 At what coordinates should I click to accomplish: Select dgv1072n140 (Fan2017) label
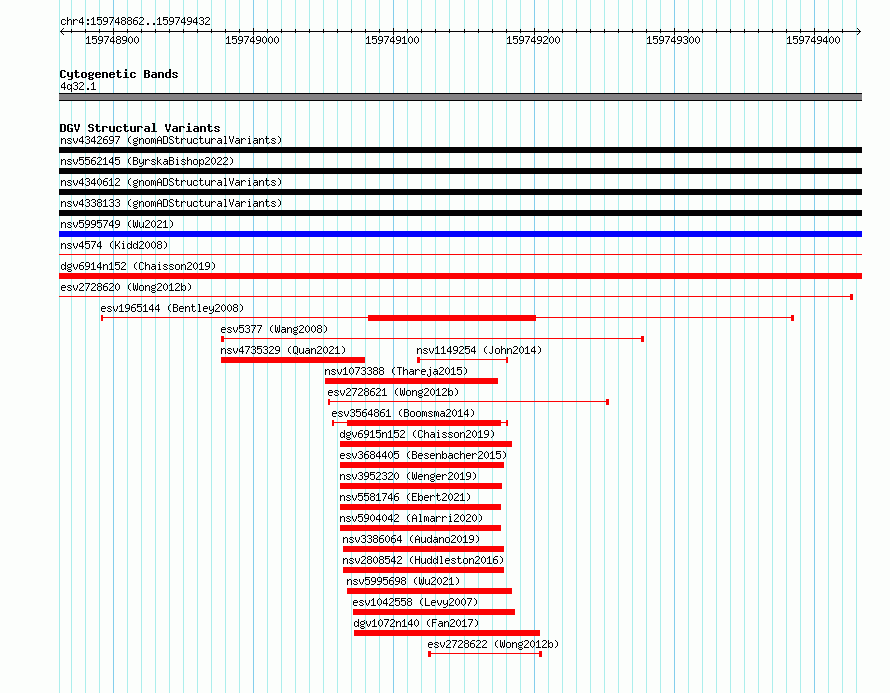[416, 623]
